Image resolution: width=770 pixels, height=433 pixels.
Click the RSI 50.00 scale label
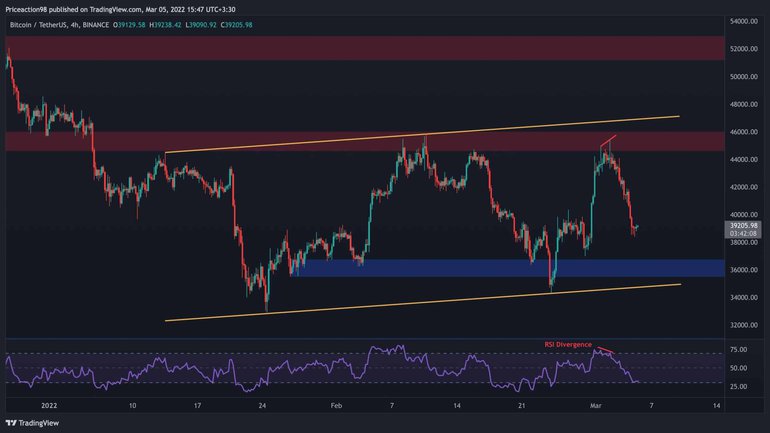click(739, 368)
